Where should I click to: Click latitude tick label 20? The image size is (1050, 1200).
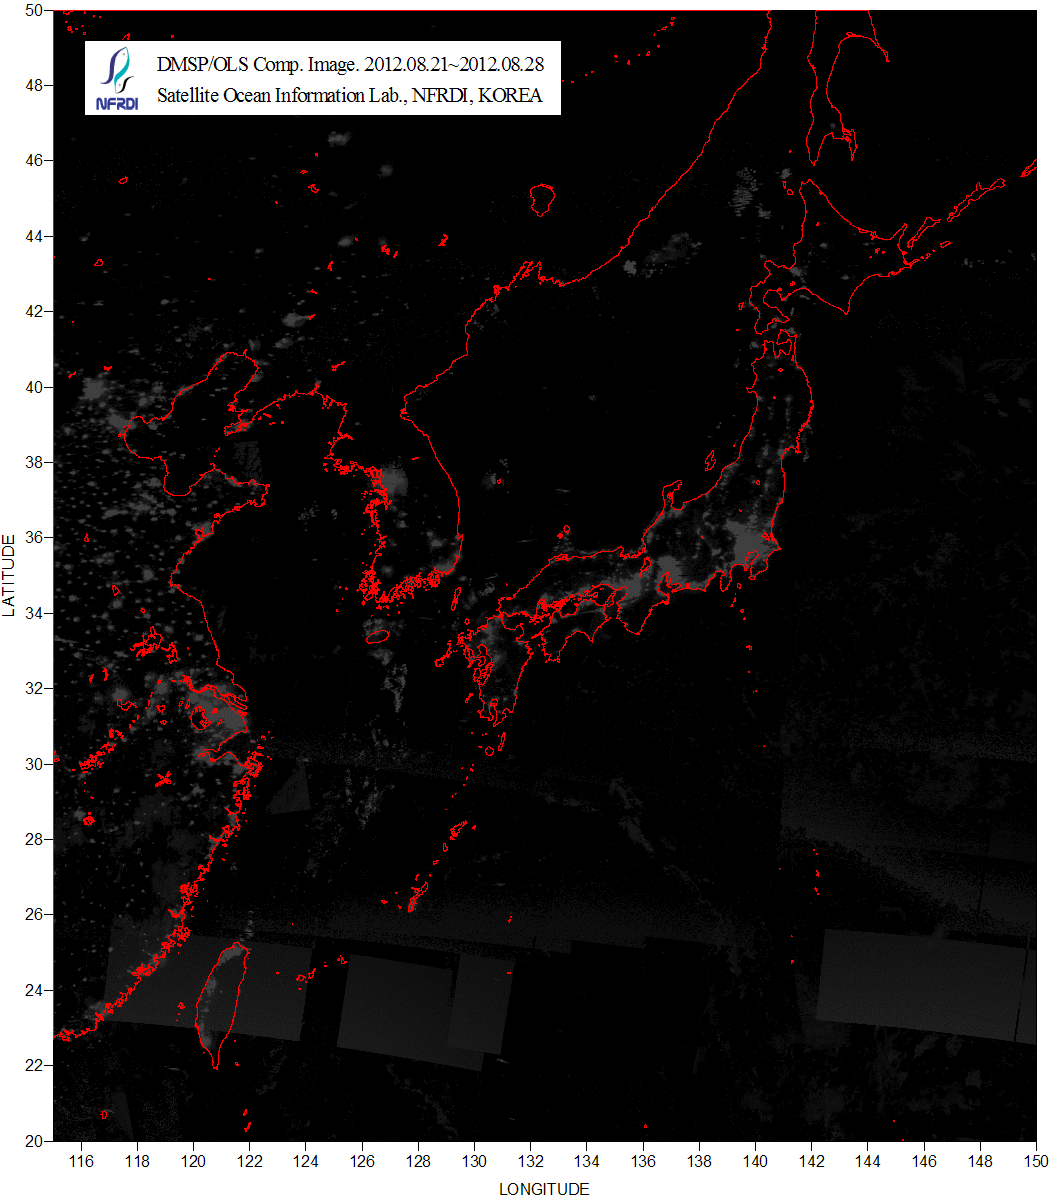(x=33, y=1140)
